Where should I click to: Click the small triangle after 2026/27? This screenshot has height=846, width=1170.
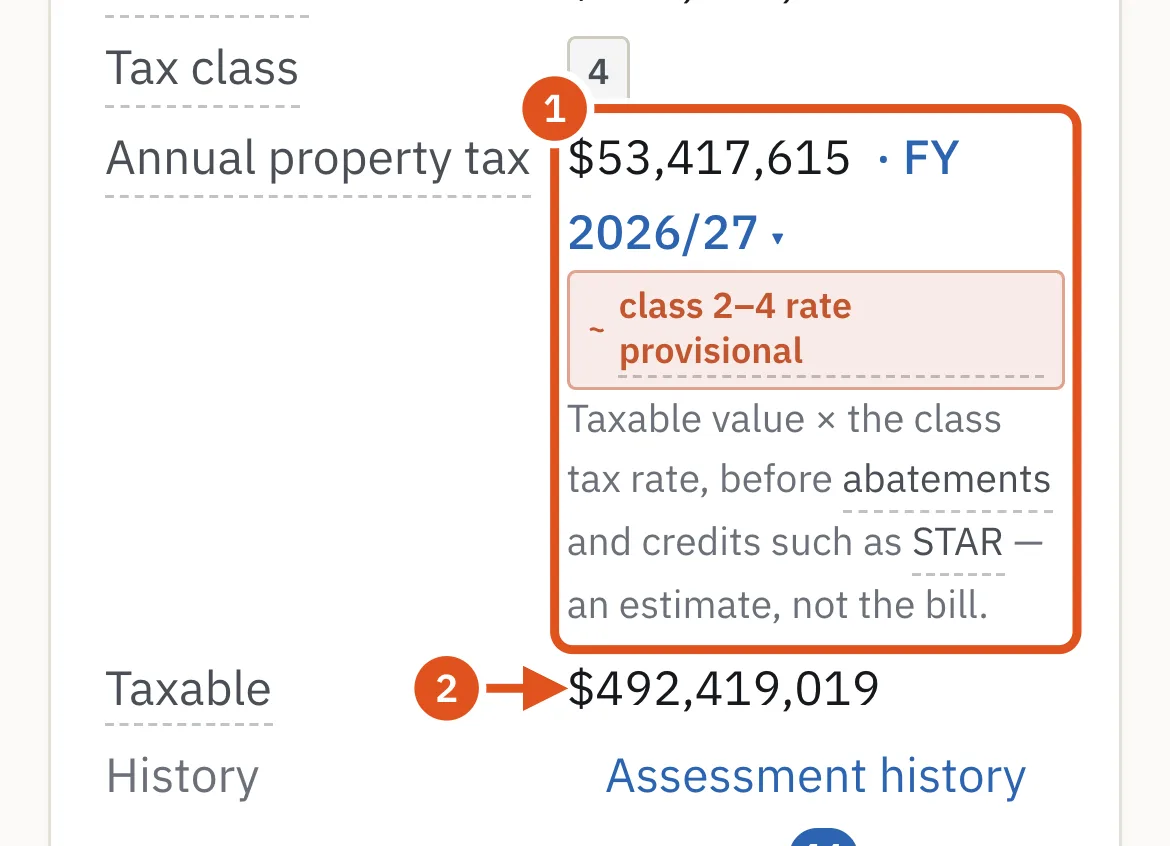(778, 238)
